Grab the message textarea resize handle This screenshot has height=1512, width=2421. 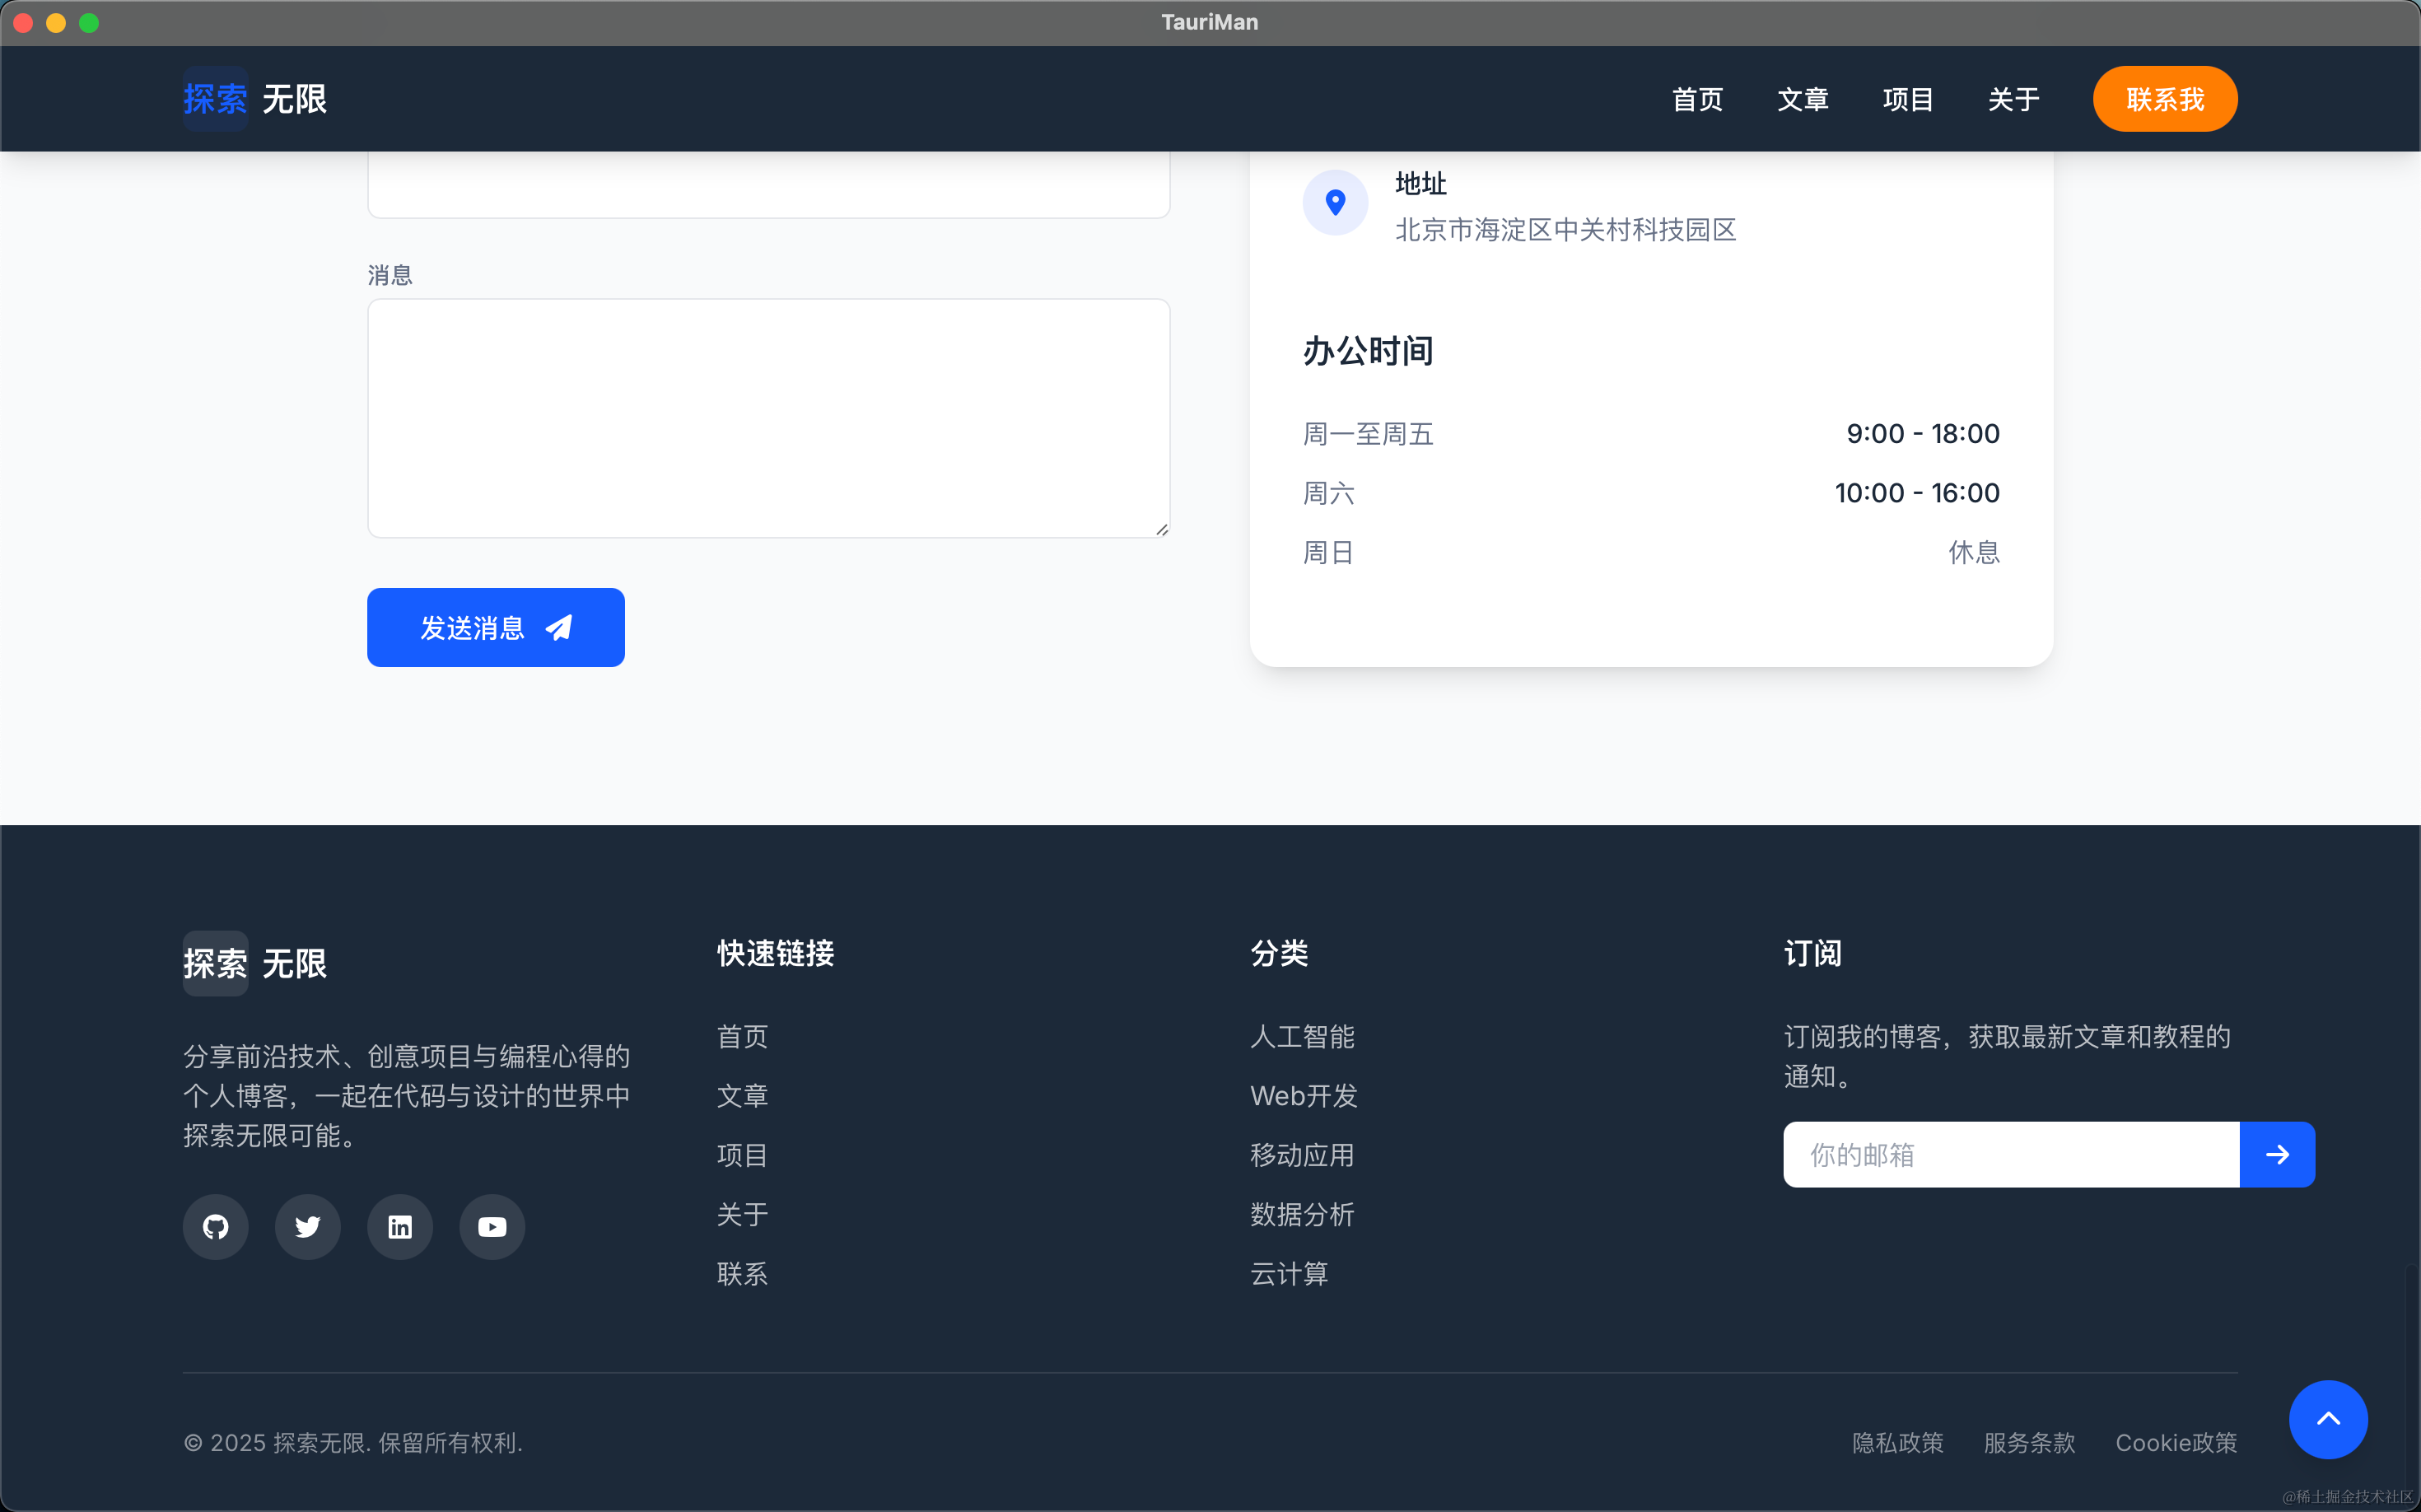pos(1161,530)
